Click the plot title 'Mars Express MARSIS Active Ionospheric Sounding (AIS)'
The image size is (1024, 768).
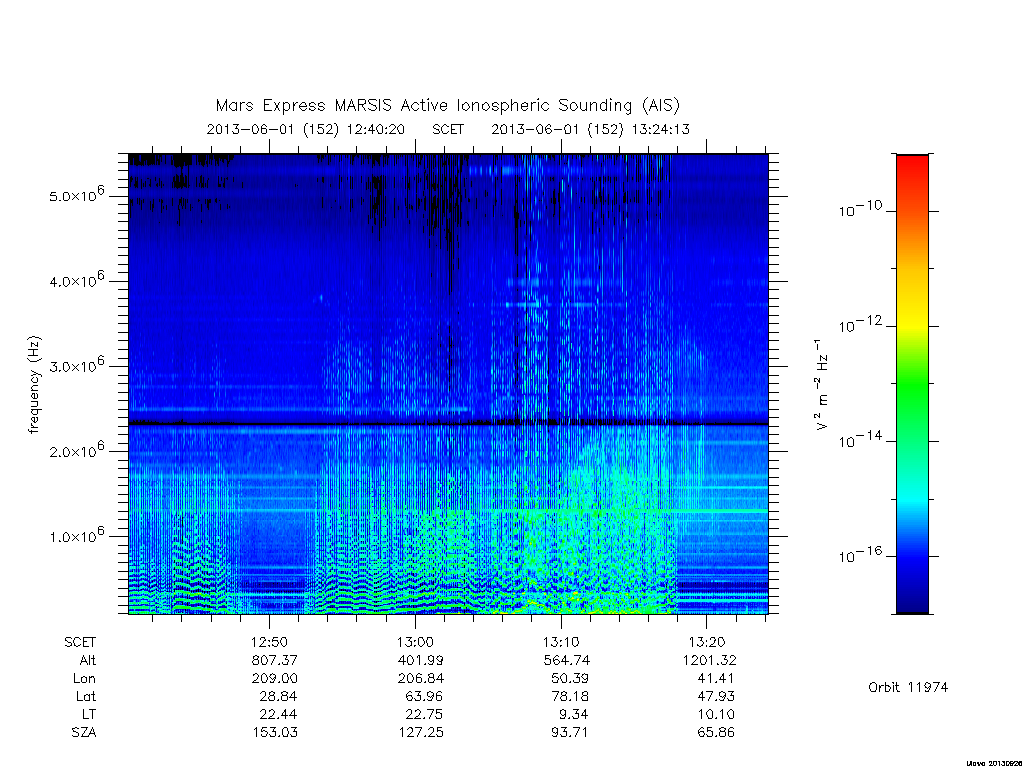point(448,105)
